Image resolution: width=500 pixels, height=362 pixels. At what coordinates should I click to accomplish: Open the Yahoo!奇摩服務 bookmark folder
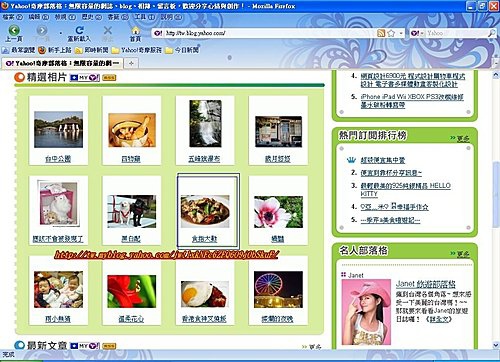pos(137,50)
